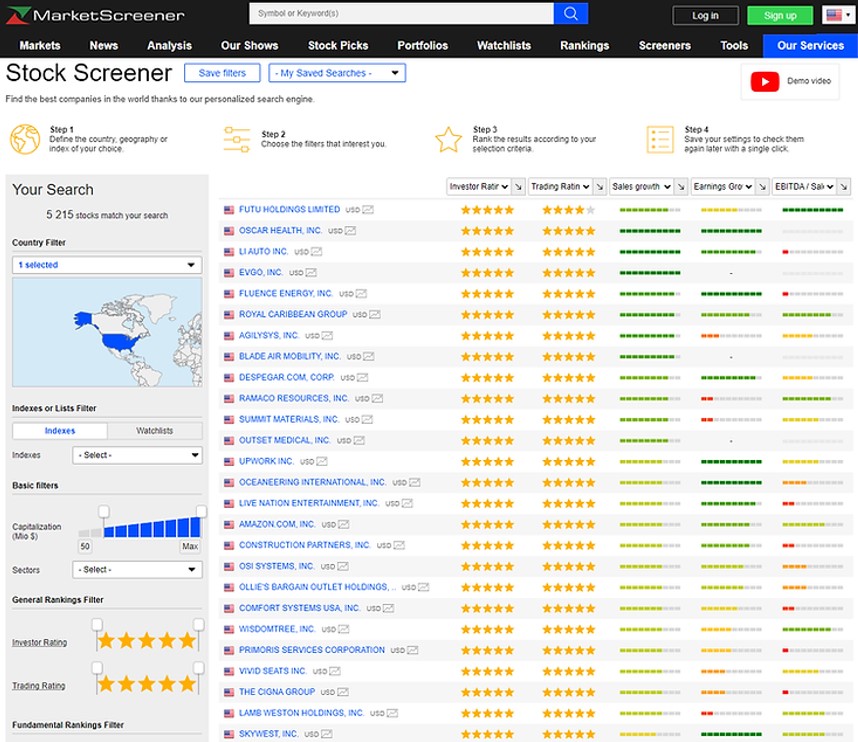Viewport: 858px width, 742px height.
Task: Change the EBITDA / Sales column dropdown
Action: pos(804,187)
